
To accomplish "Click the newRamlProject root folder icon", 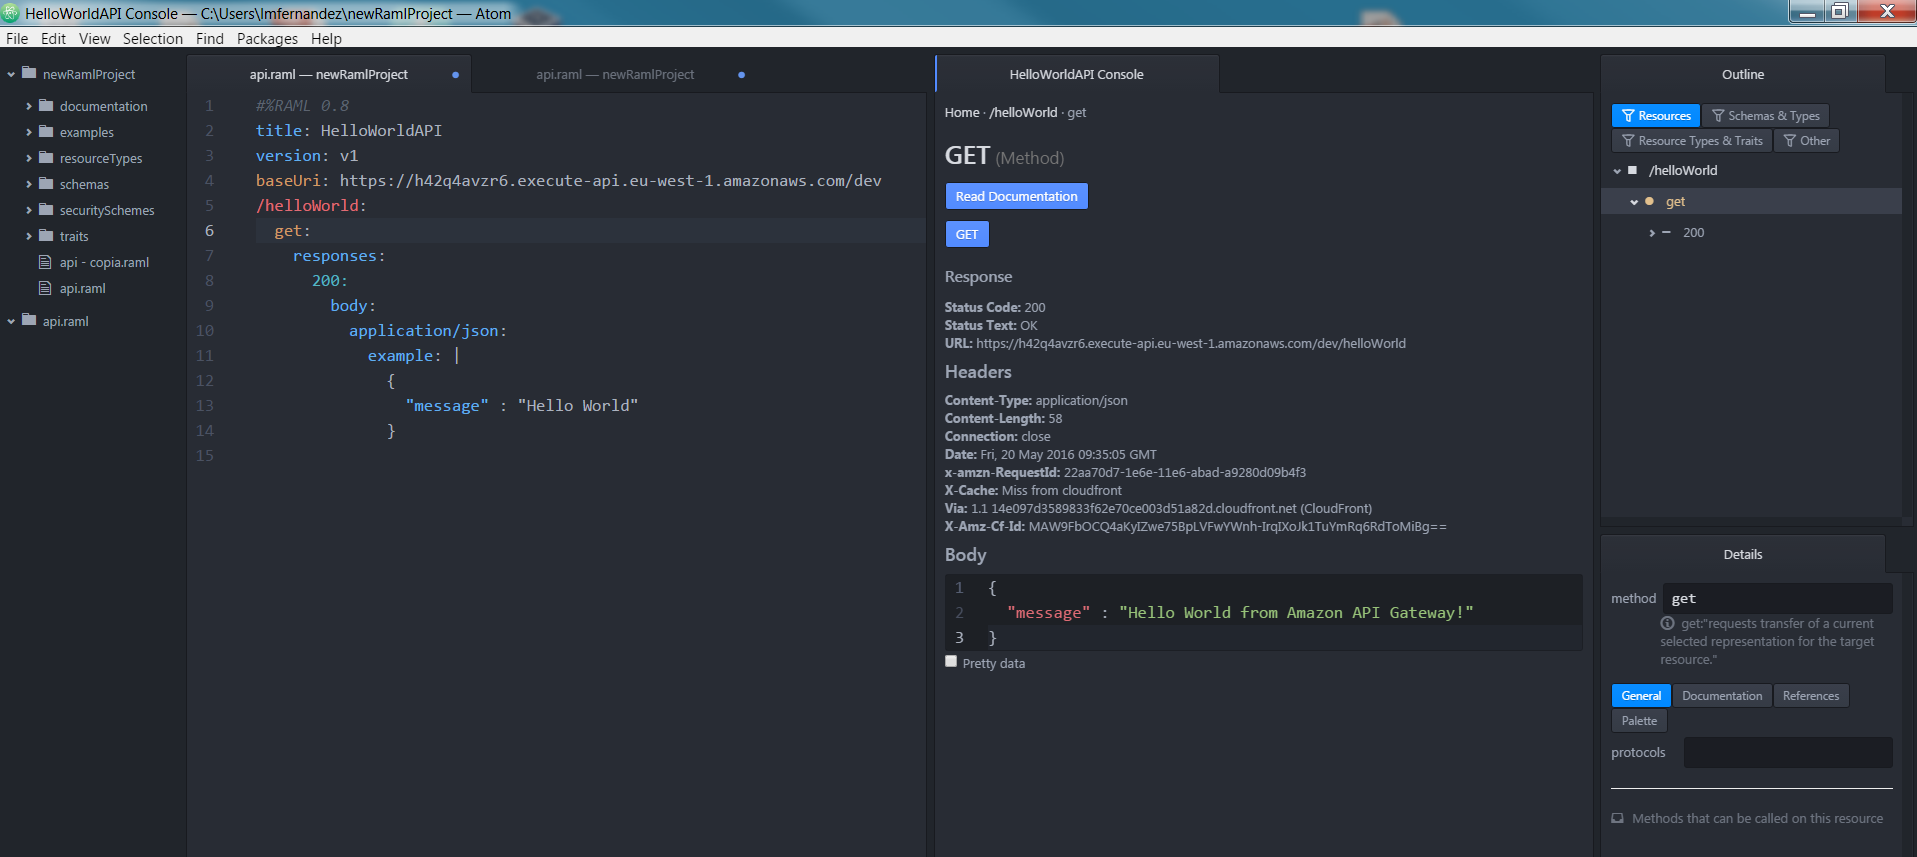I will [x=29, y=73].
